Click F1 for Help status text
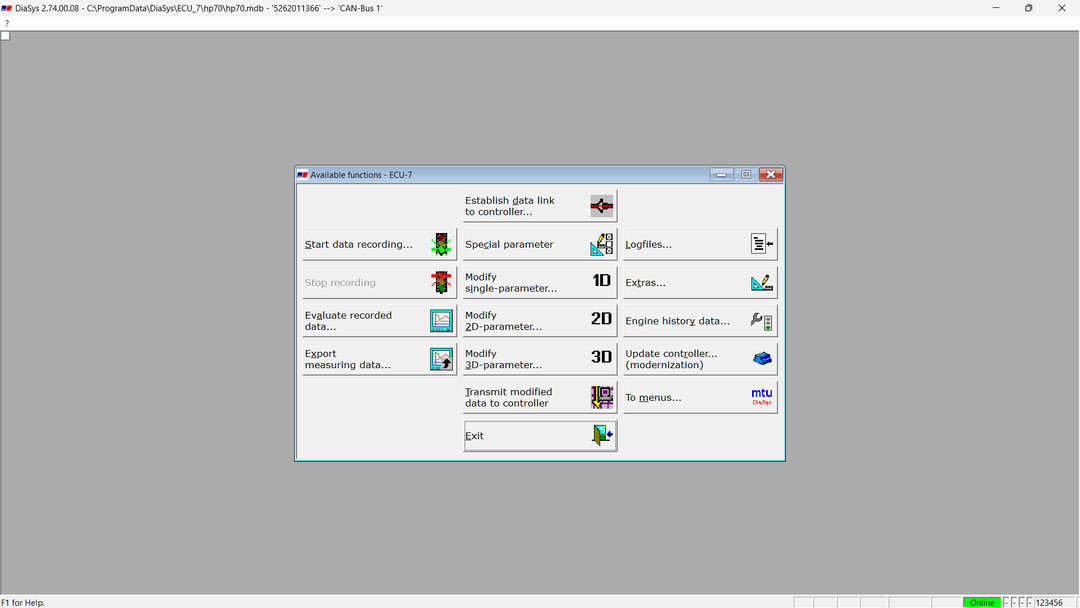Image resolution: width=1080 pixels, height=608 pixels. (x=23, y=602)
